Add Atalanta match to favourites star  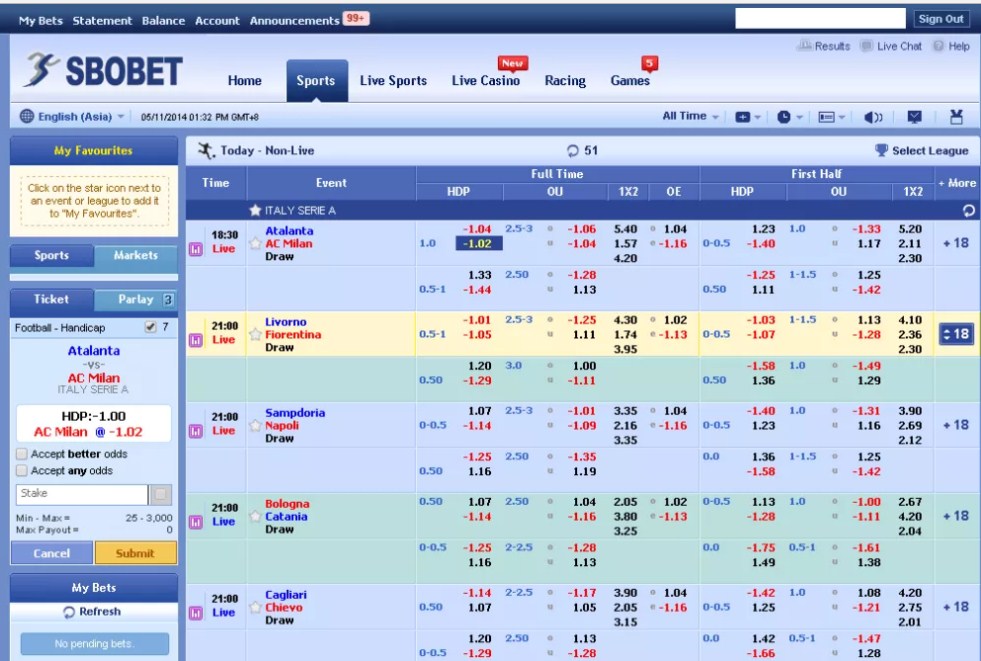tap(255, 243)
